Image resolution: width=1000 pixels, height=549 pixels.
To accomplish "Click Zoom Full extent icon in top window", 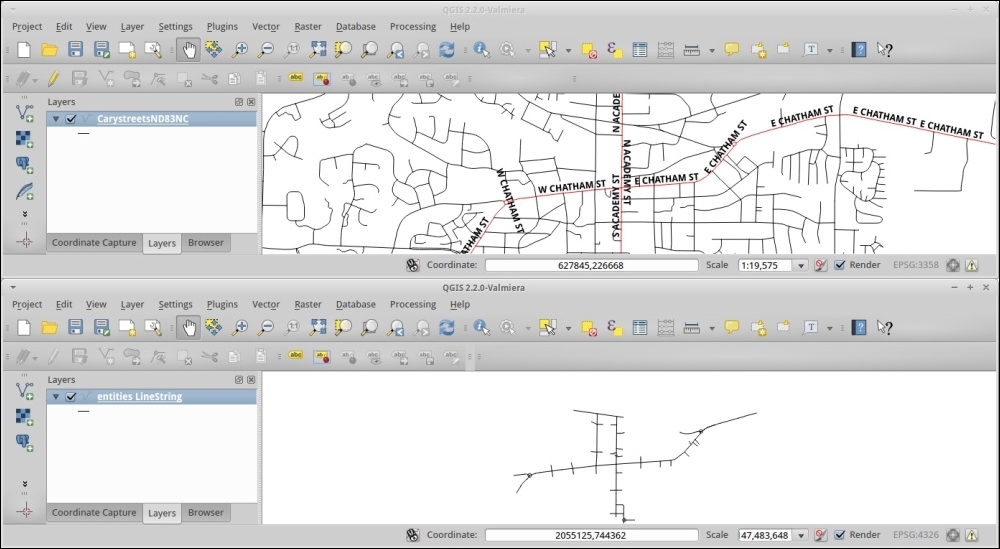I will click(318, 49).
